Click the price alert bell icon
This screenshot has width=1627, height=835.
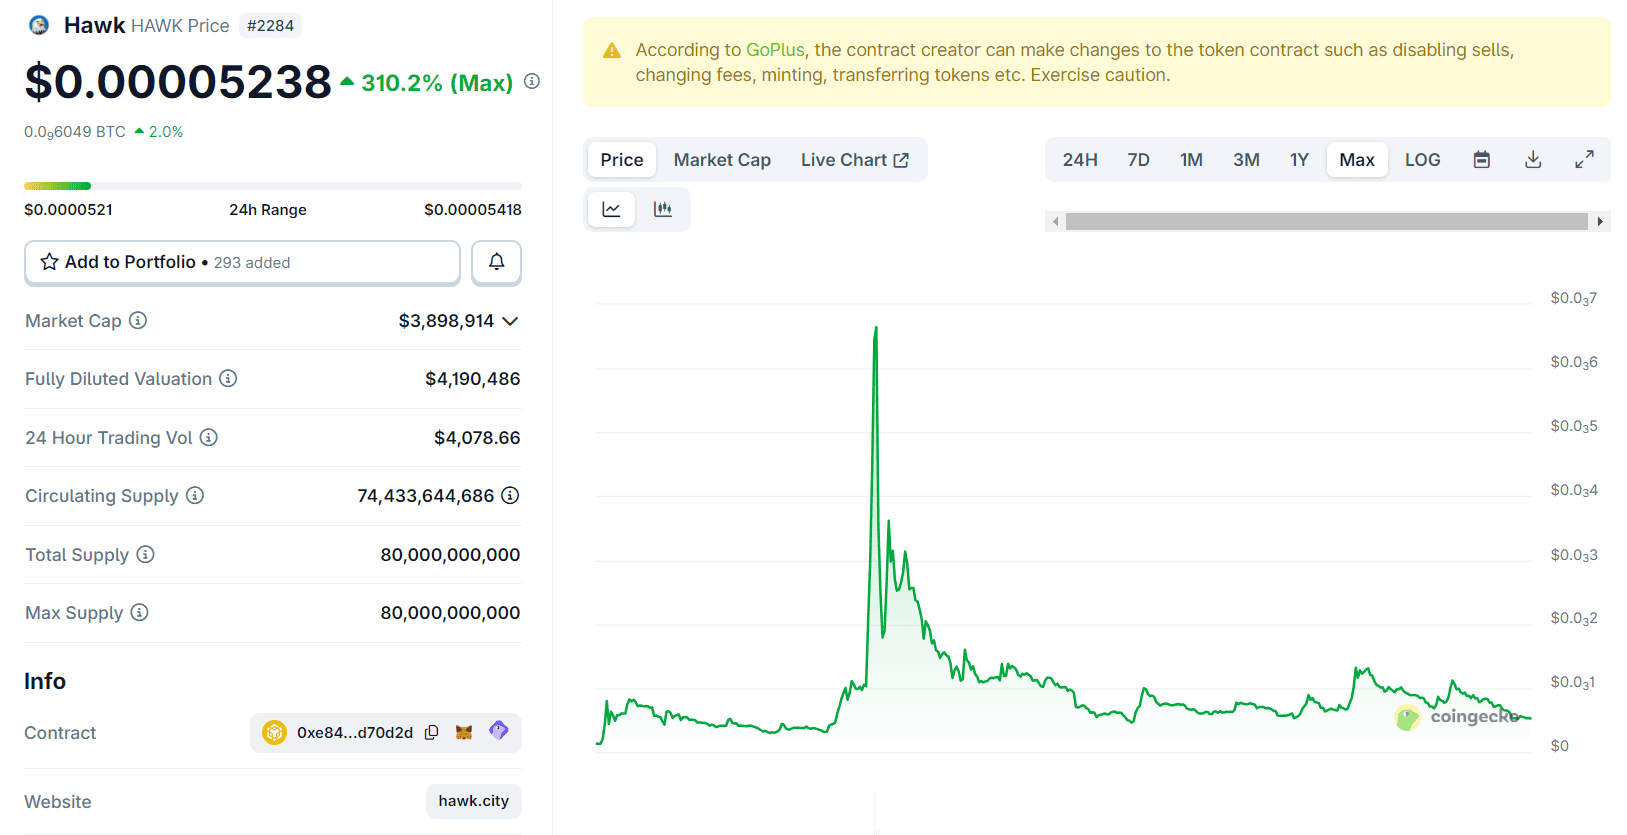coord(496,262)
